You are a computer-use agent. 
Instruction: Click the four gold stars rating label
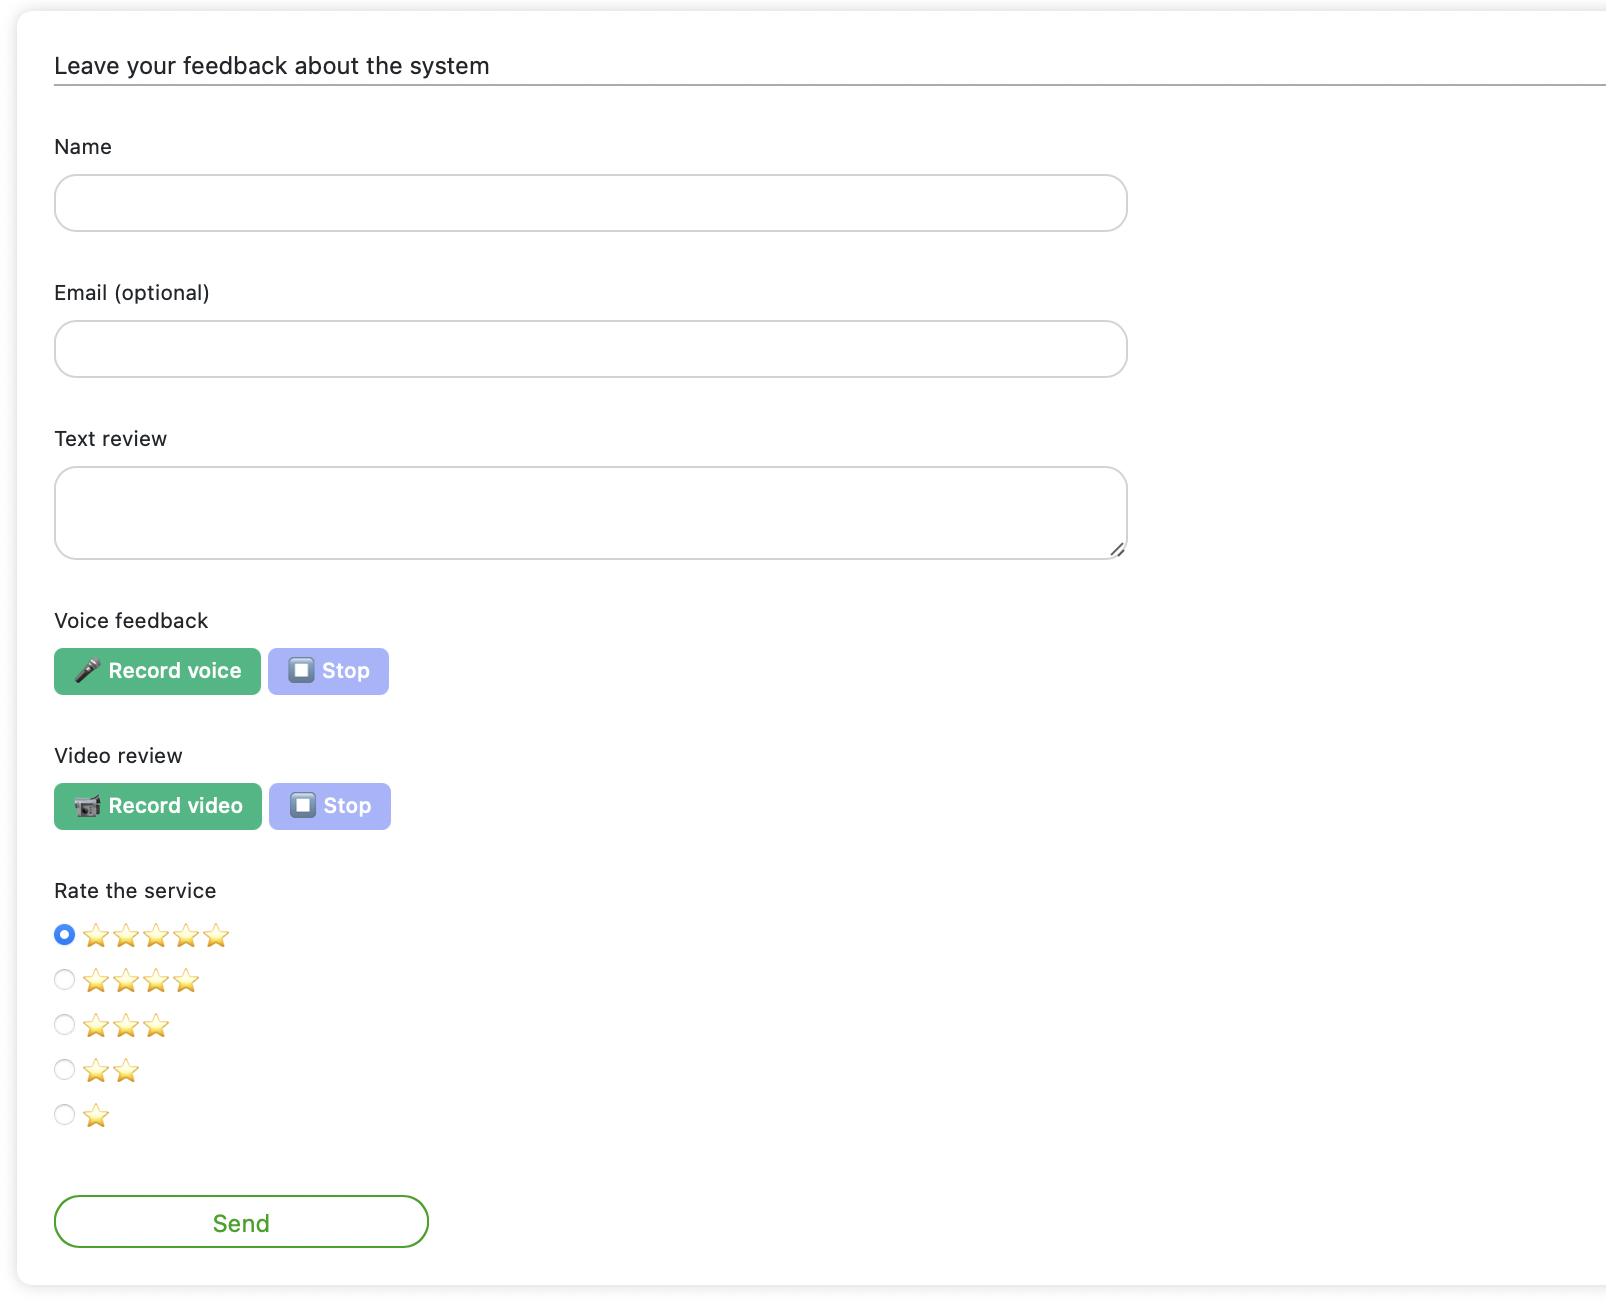pyautogui.click(x=141, y=981)
